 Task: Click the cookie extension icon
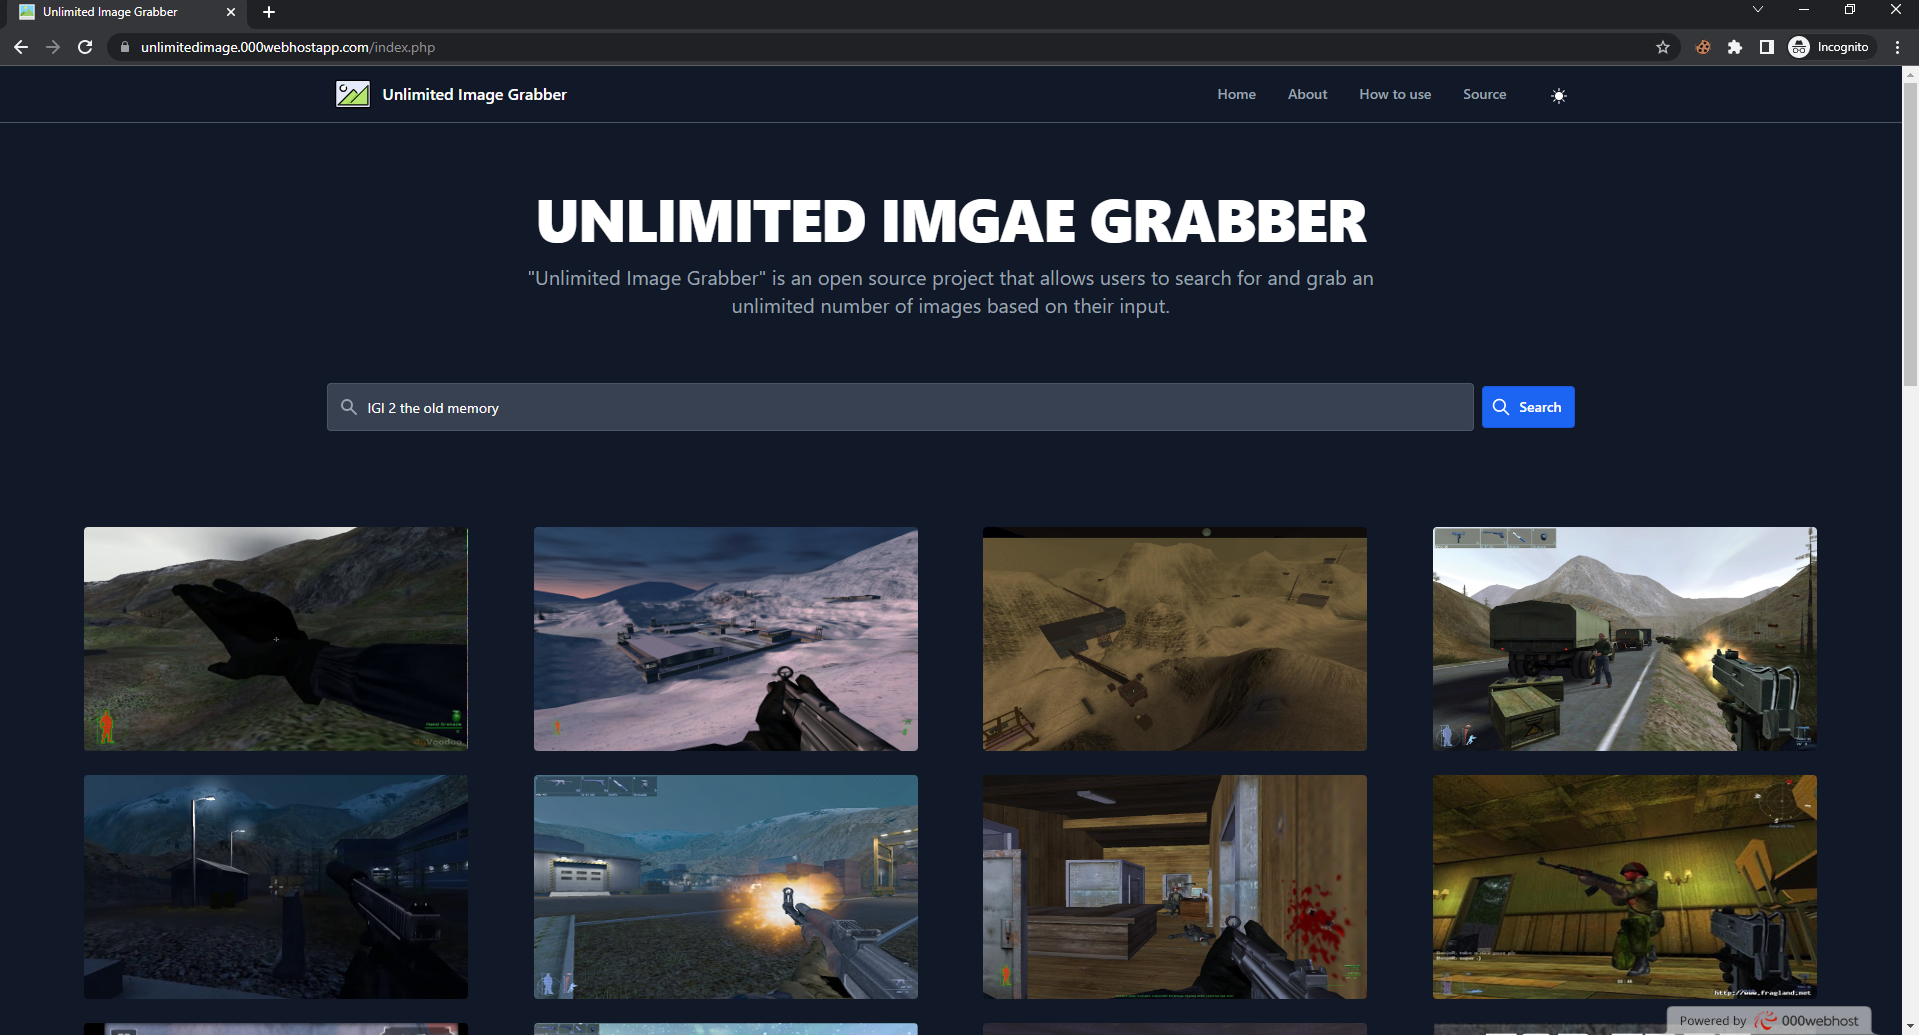coord(1703,47)
